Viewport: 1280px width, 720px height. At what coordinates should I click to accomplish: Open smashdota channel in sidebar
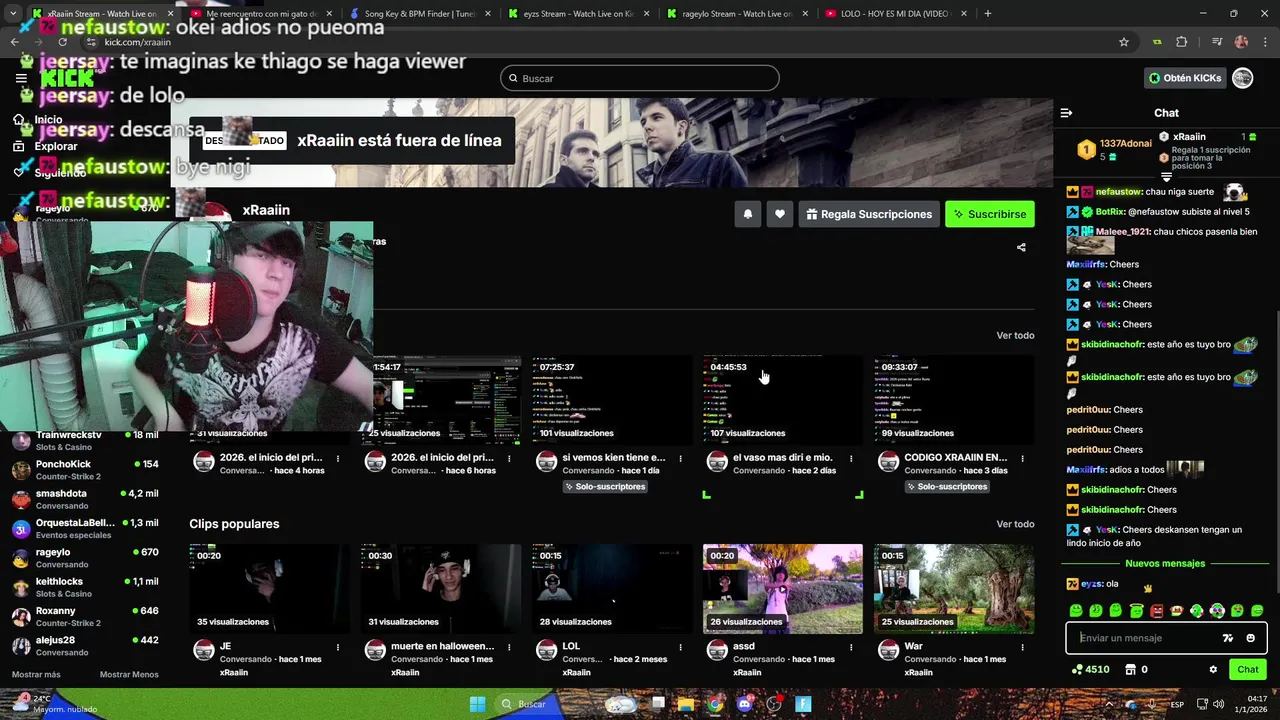(84, 499)
